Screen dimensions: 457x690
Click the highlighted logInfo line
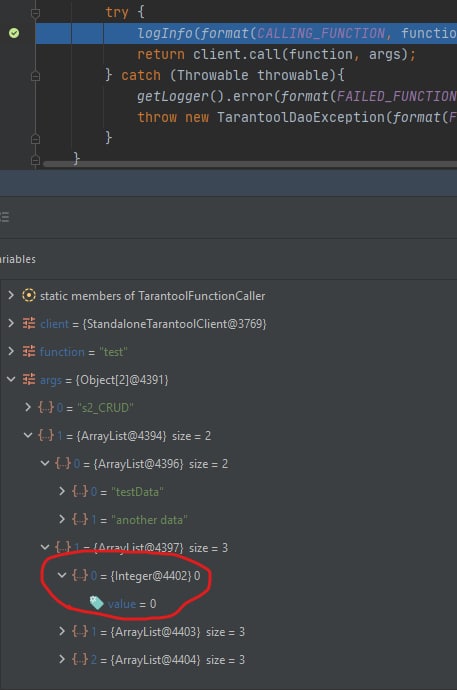coord(246,33)
